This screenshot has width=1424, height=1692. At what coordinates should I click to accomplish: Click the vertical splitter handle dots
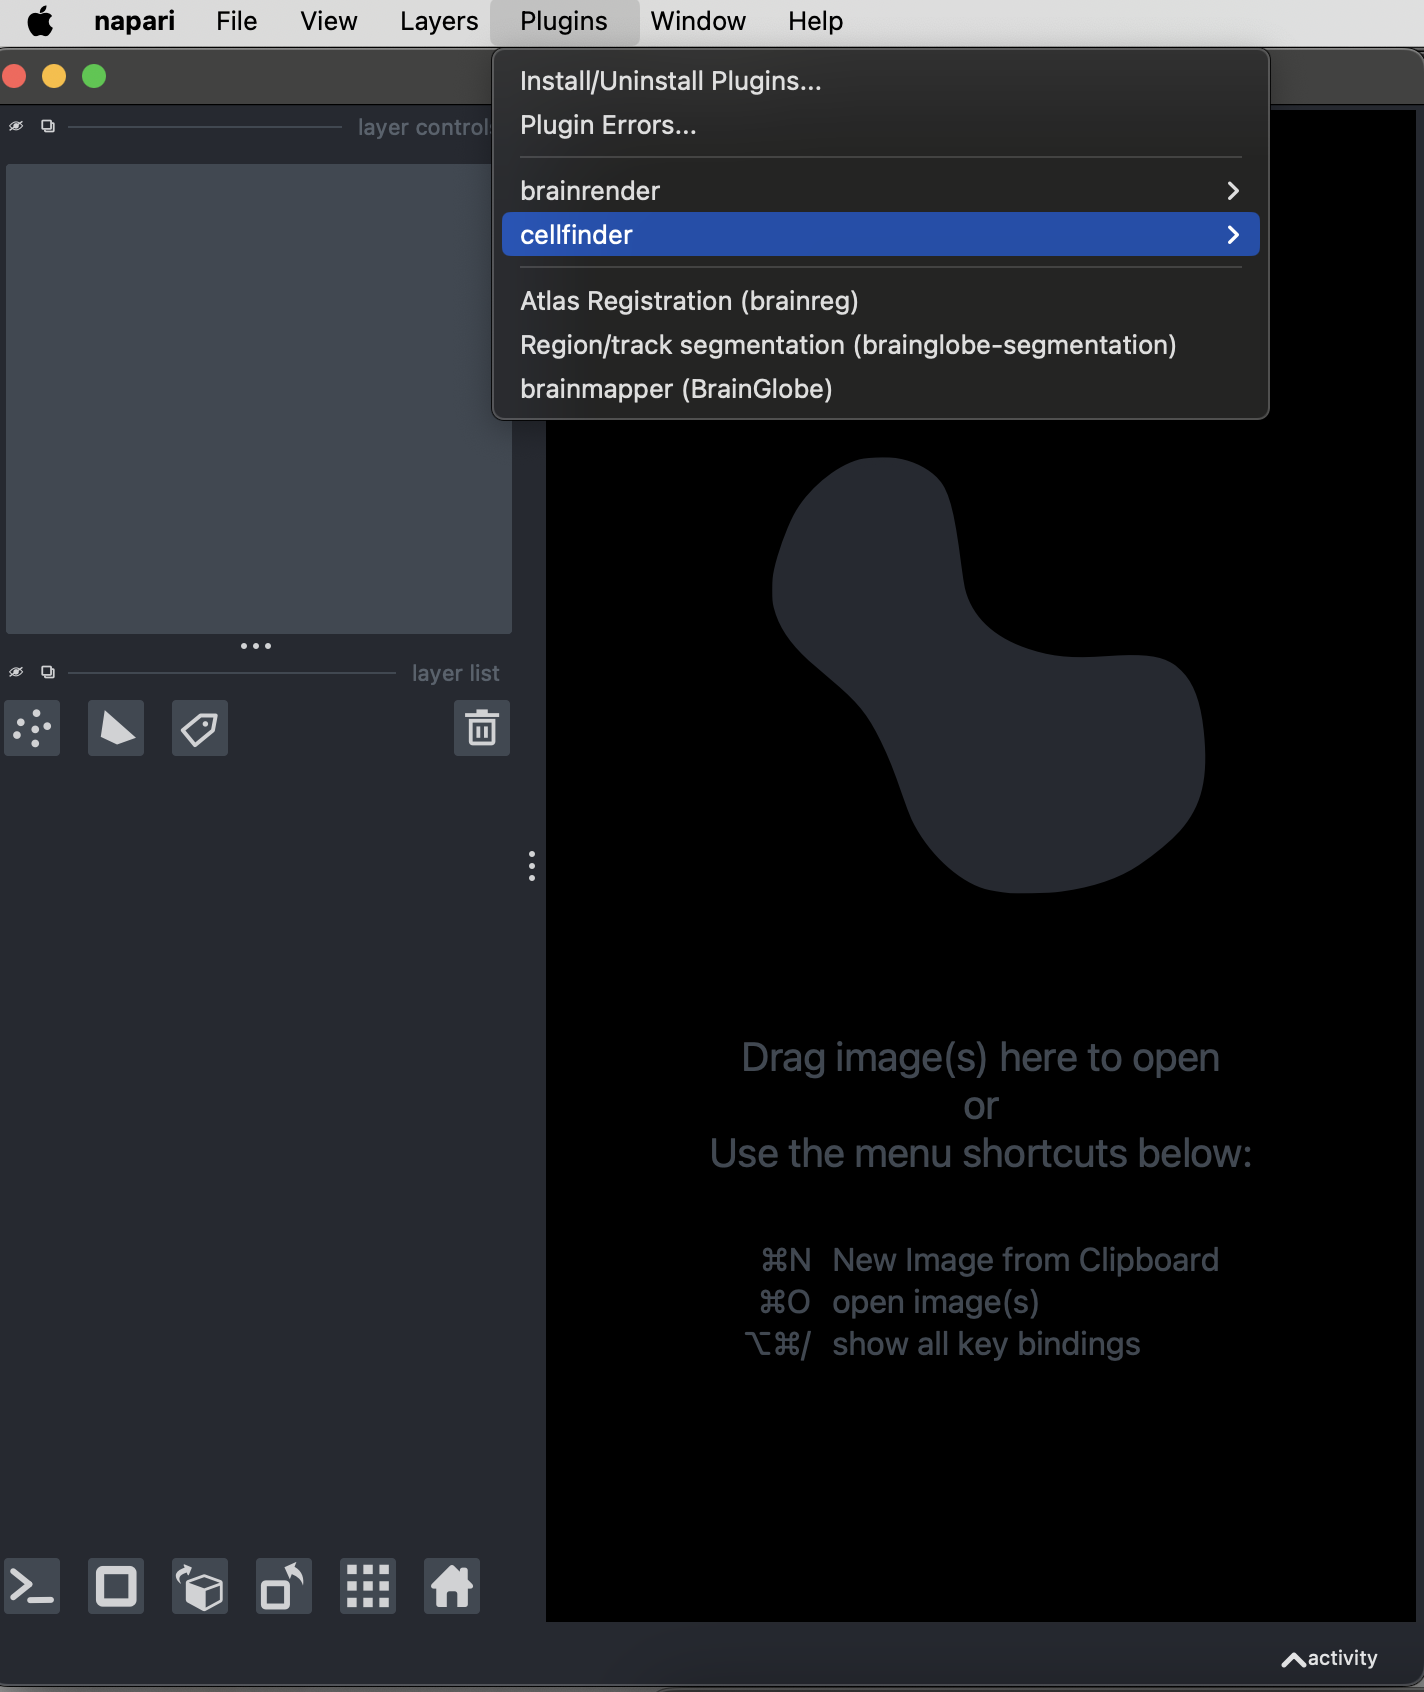point(532,865)
